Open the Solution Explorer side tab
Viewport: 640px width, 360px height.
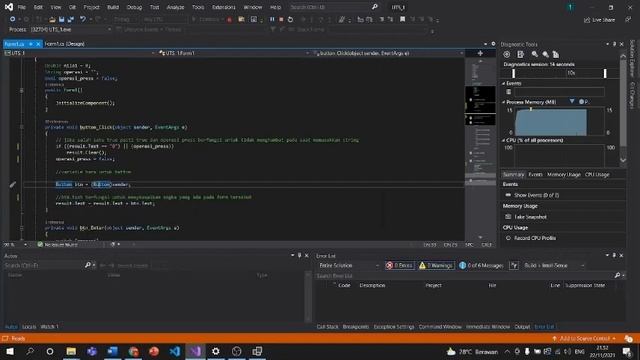pyautogui.click(x=632, y=58)
